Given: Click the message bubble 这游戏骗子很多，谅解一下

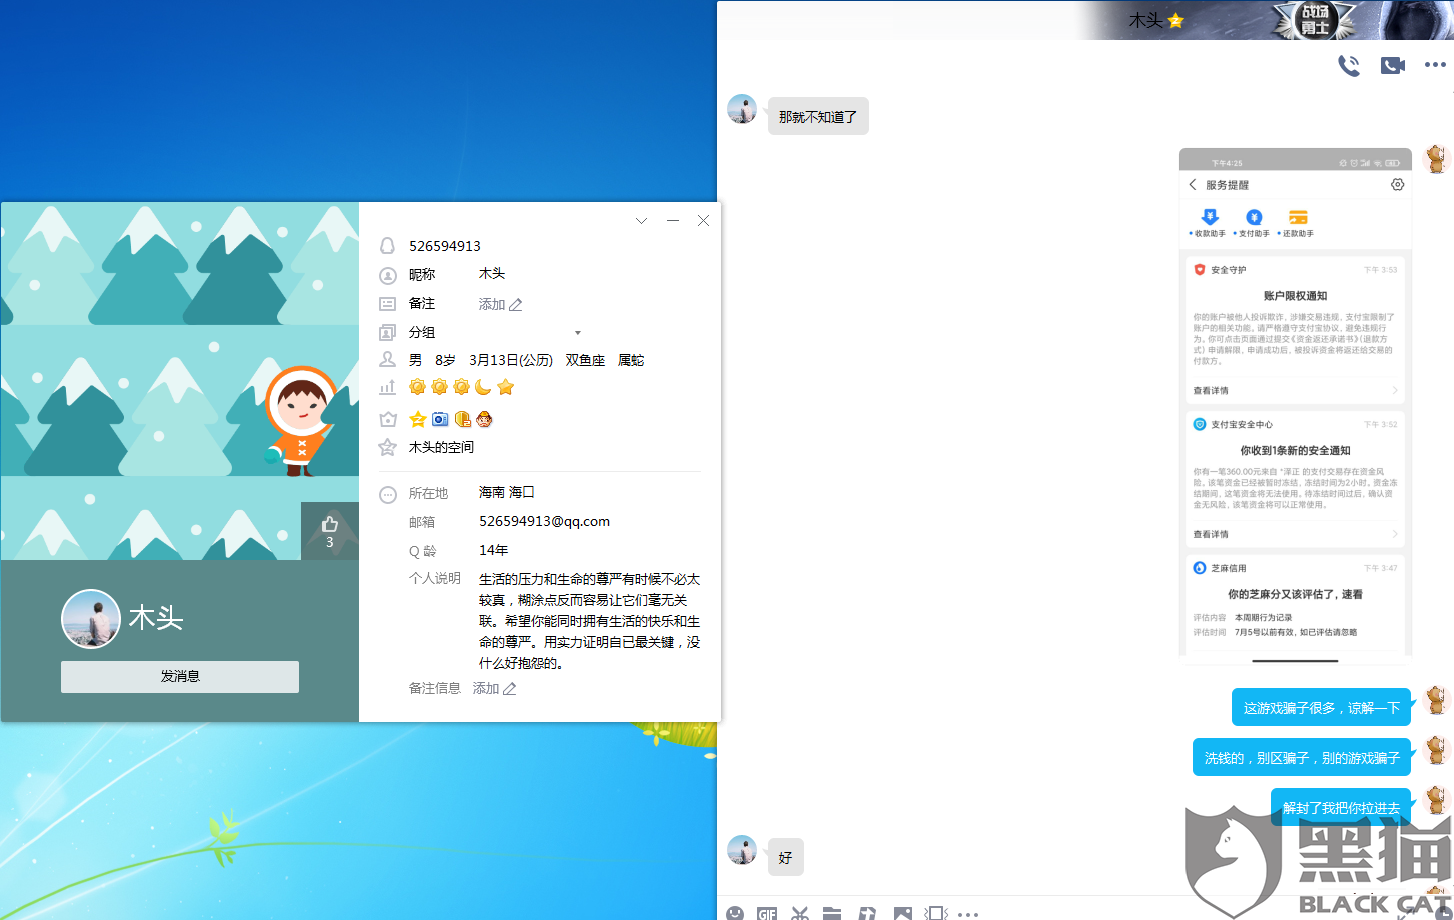Looking at the screenshot, I should click(1321, 707).
